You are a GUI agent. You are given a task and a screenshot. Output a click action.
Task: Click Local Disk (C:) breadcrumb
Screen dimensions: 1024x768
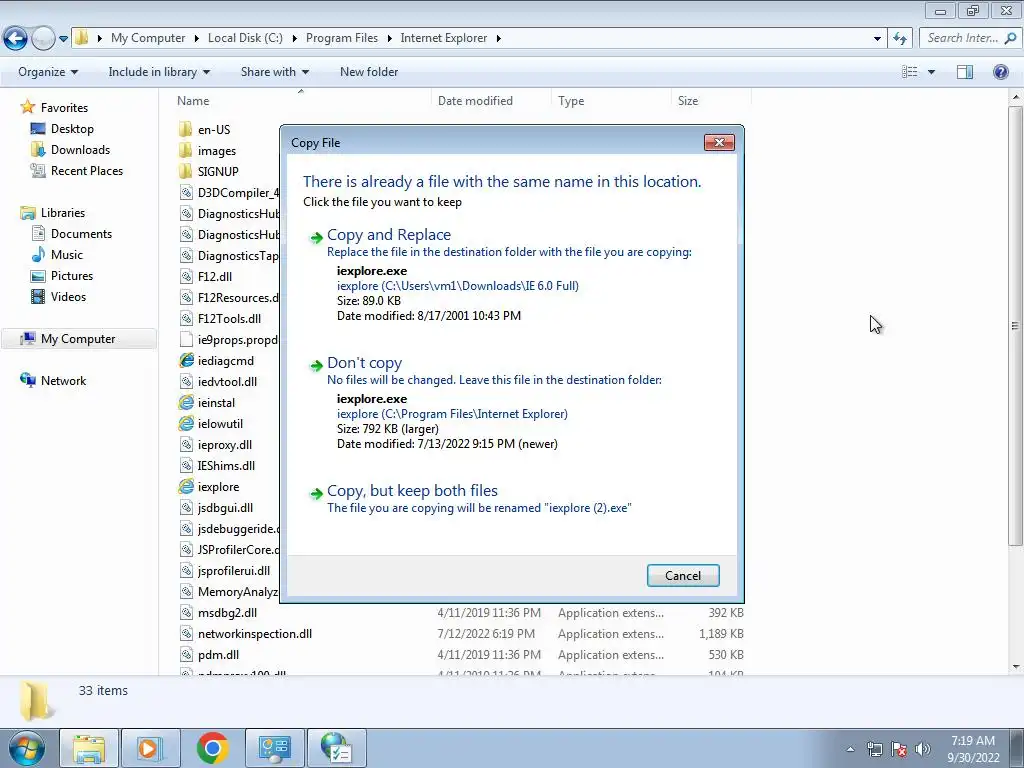click(245, 38)
